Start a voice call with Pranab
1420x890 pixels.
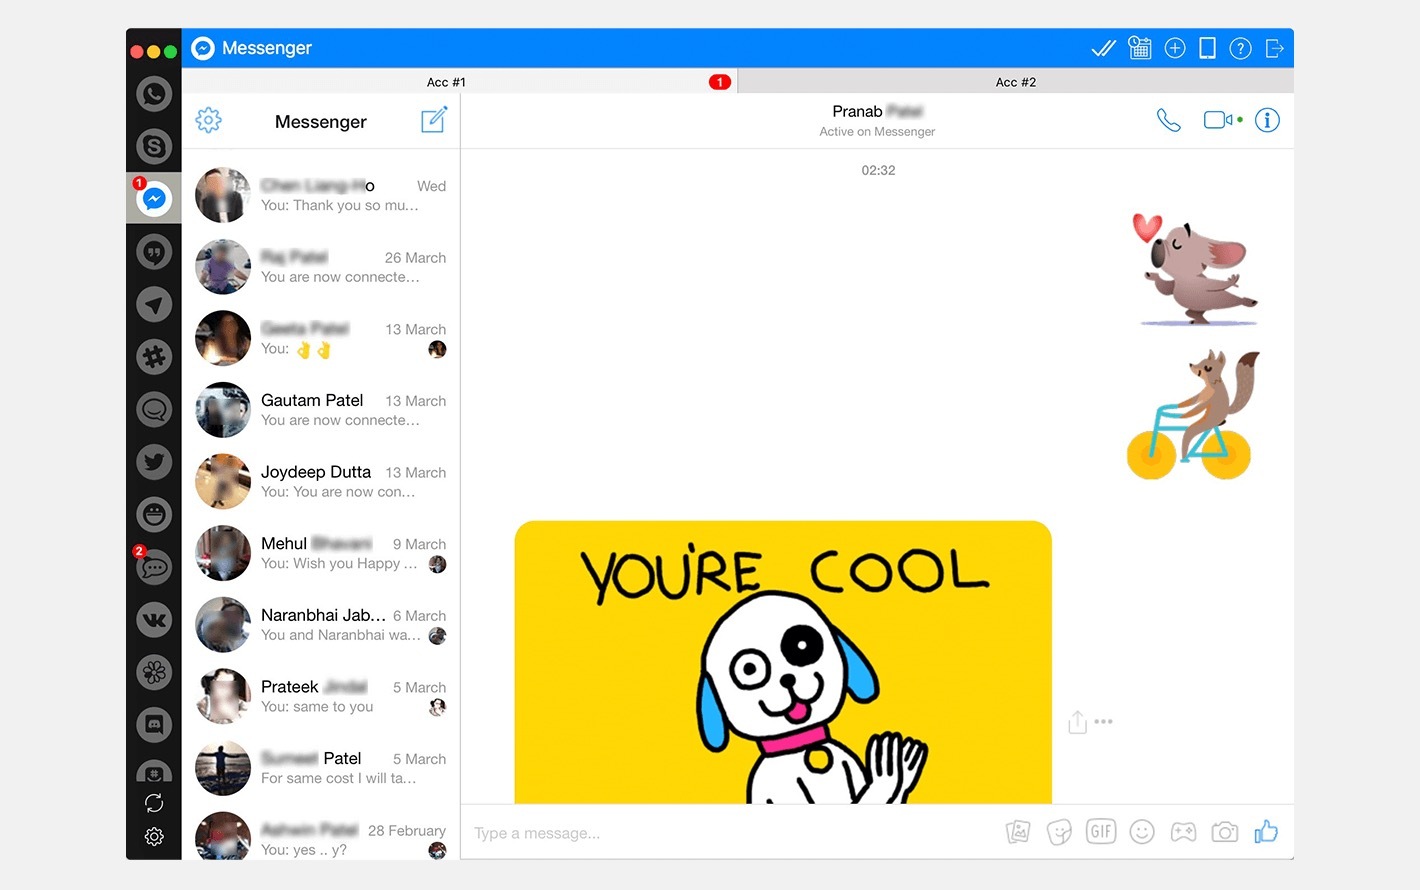click(x=1168, y=121)
